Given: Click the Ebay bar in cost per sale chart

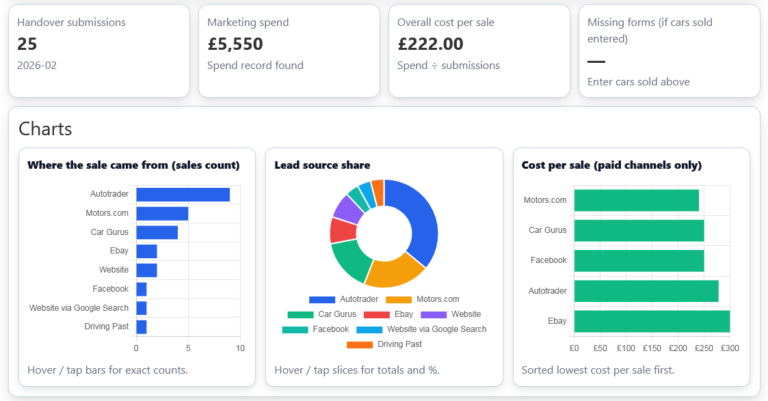Looking at the screenshot, I should pyautogui.click(x=651, y=321).
